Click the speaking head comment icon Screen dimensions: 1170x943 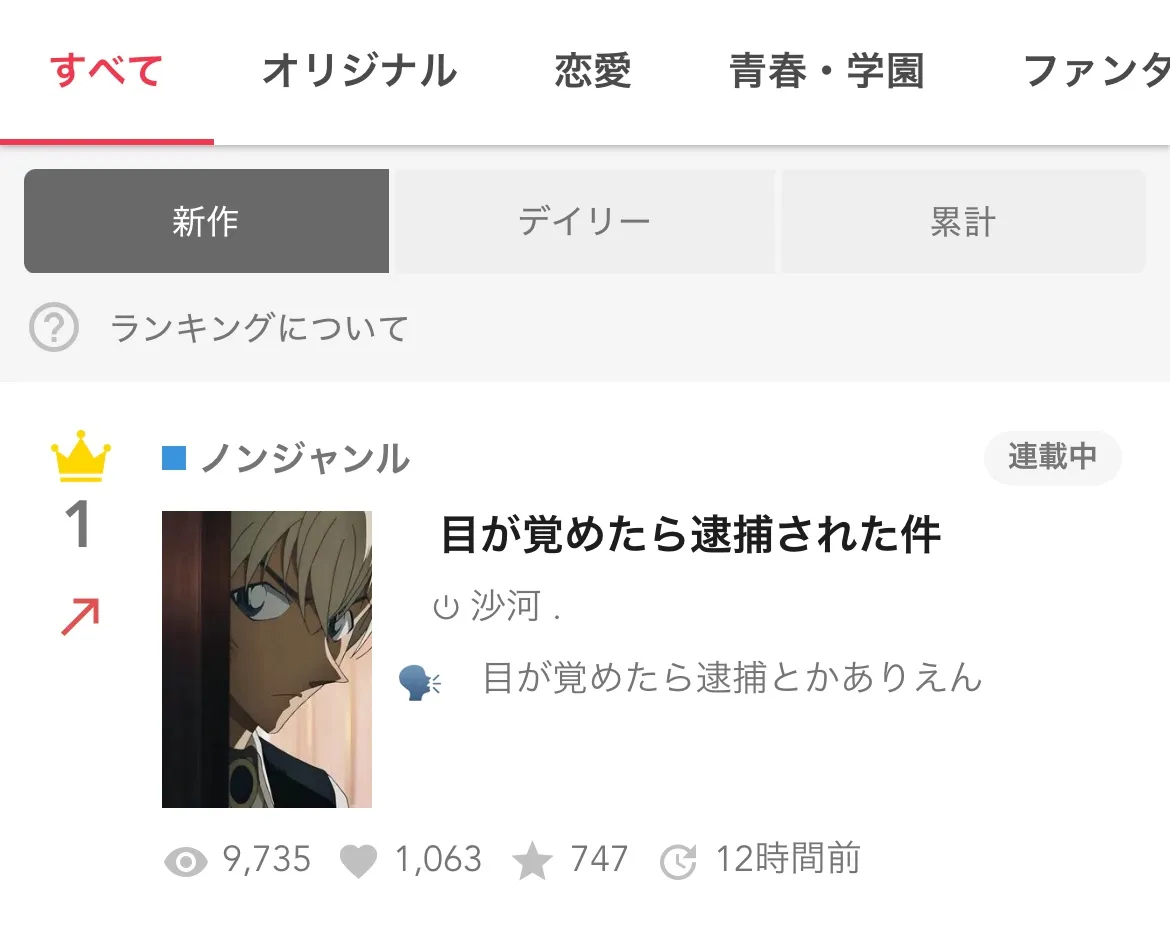coord(419,682)
